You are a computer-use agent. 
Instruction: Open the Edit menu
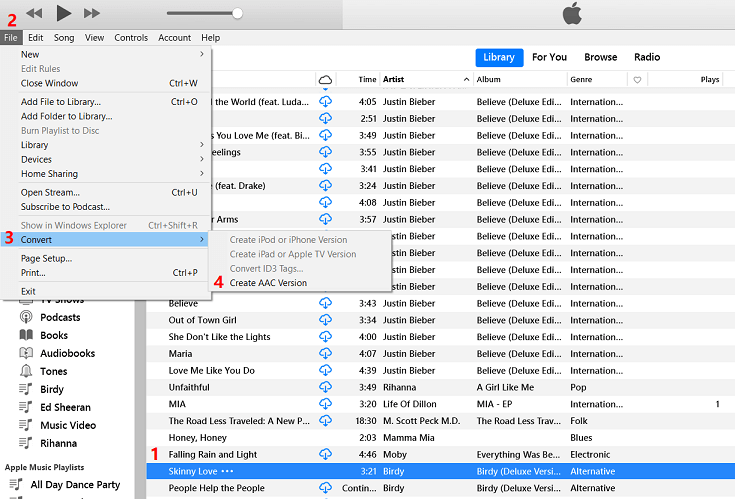(x=36, y=37)
